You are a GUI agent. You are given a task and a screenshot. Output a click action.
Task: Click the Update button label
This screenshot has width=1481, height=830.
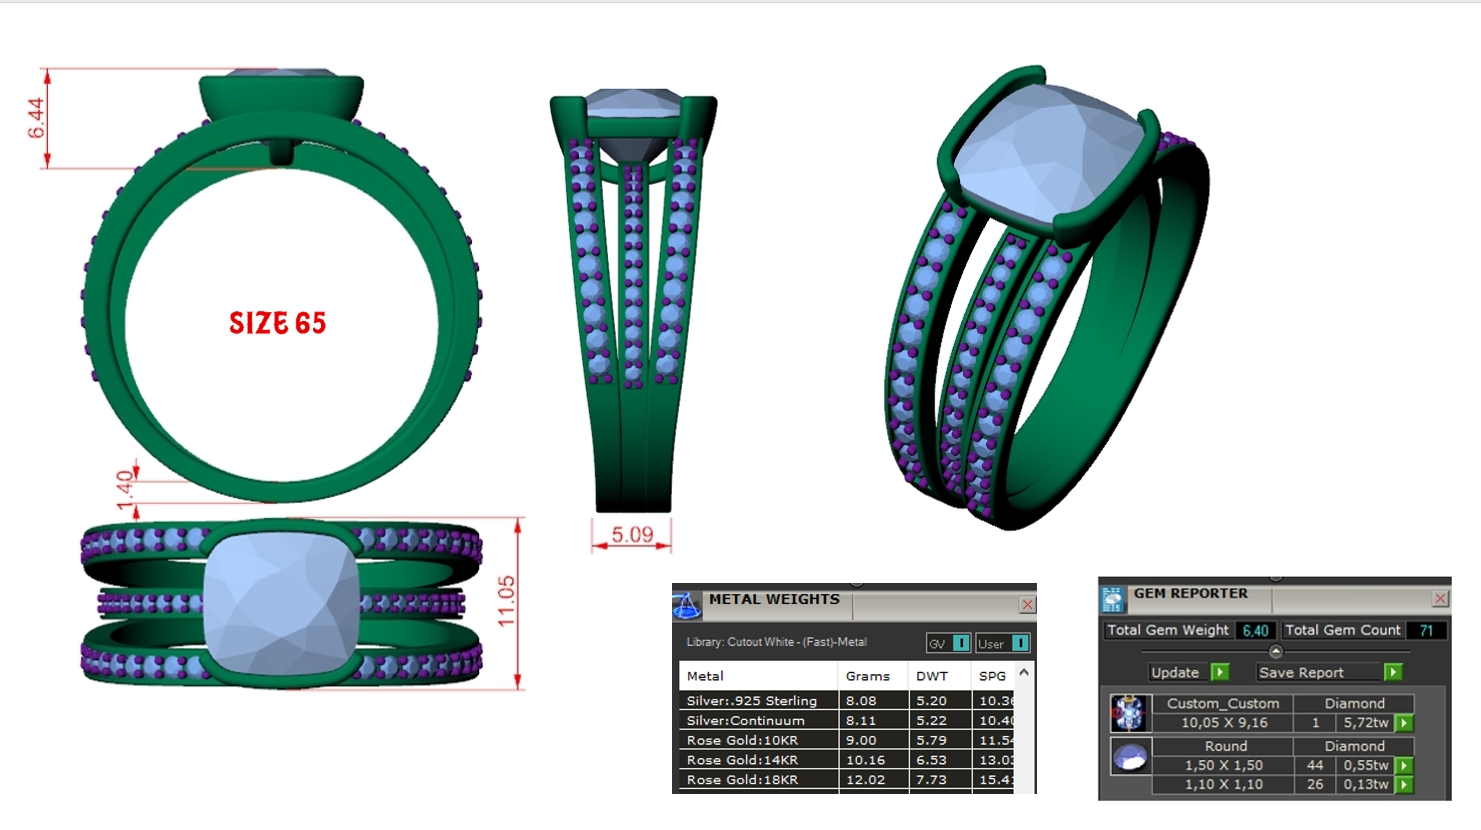point(1175,673)
